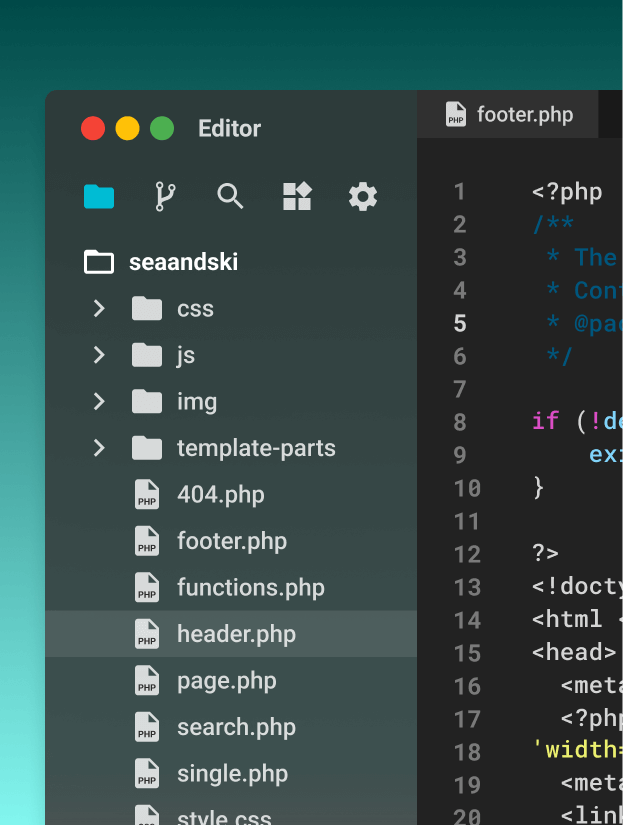623x825 pixels.
Task: Click PHP file icon beside footer.php in sidebar
Action: pyautogui.click(x=147, y=541)
